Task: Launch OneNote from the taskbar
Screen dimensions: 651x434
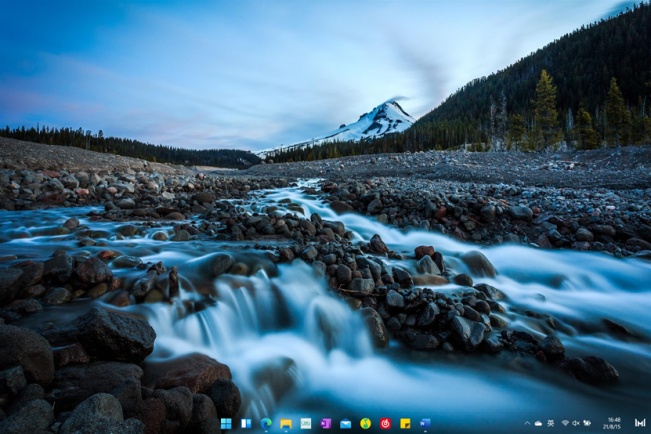Action: click(326, 423)
